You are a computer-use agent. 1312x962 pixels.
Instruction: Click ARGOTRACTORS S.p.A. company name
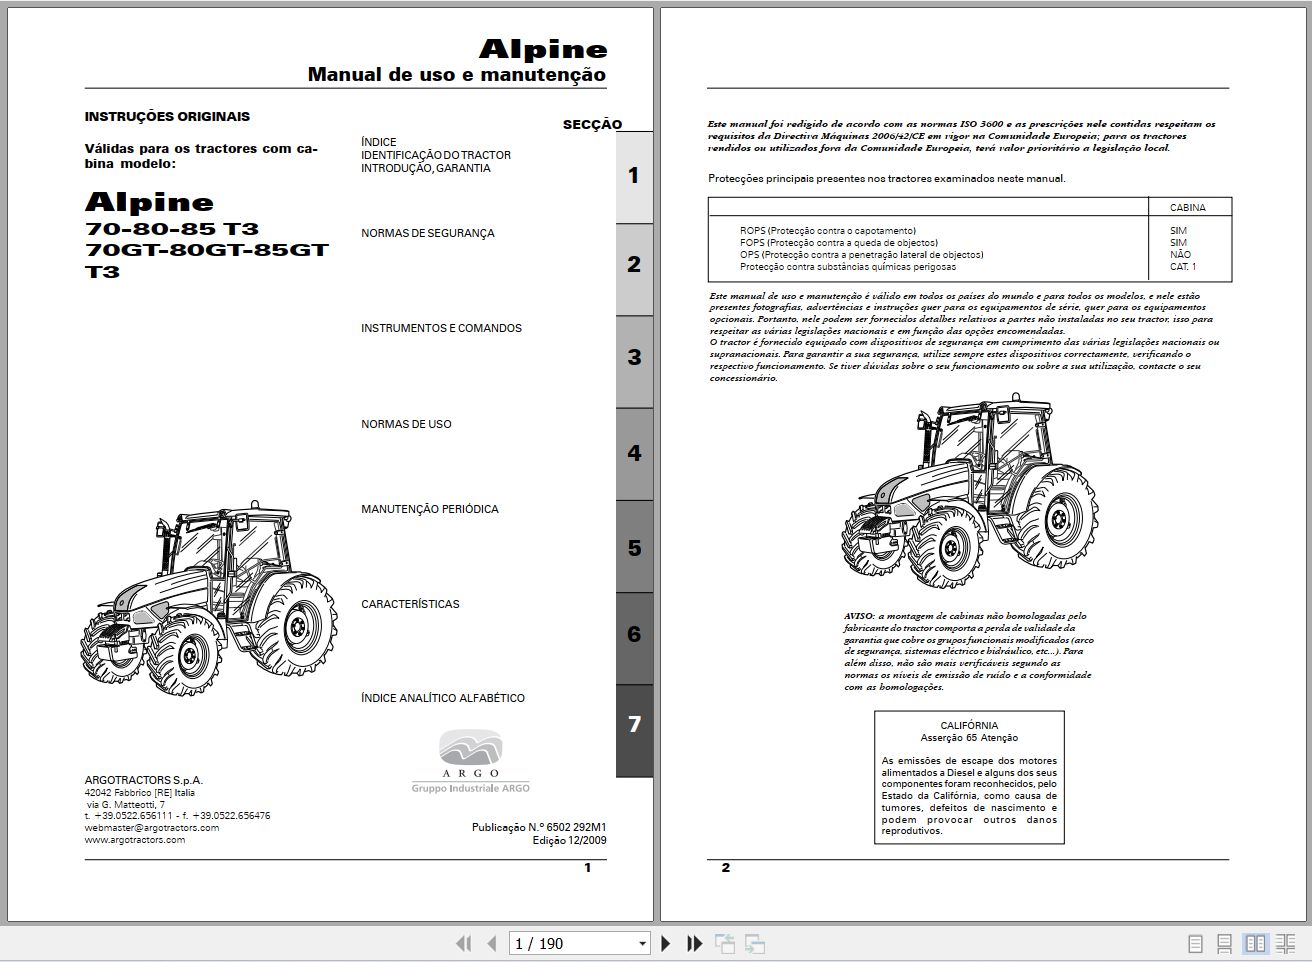(x=144, y=780)
